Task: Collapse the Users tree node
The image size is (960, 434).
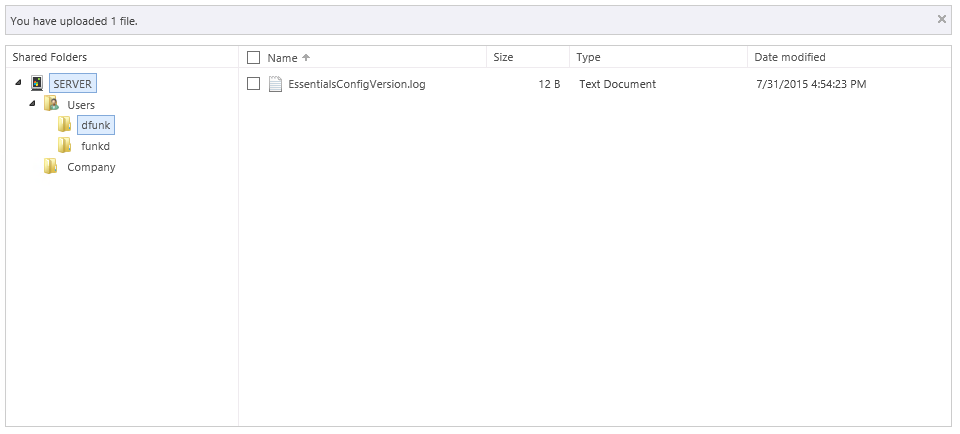Action: 32,104
